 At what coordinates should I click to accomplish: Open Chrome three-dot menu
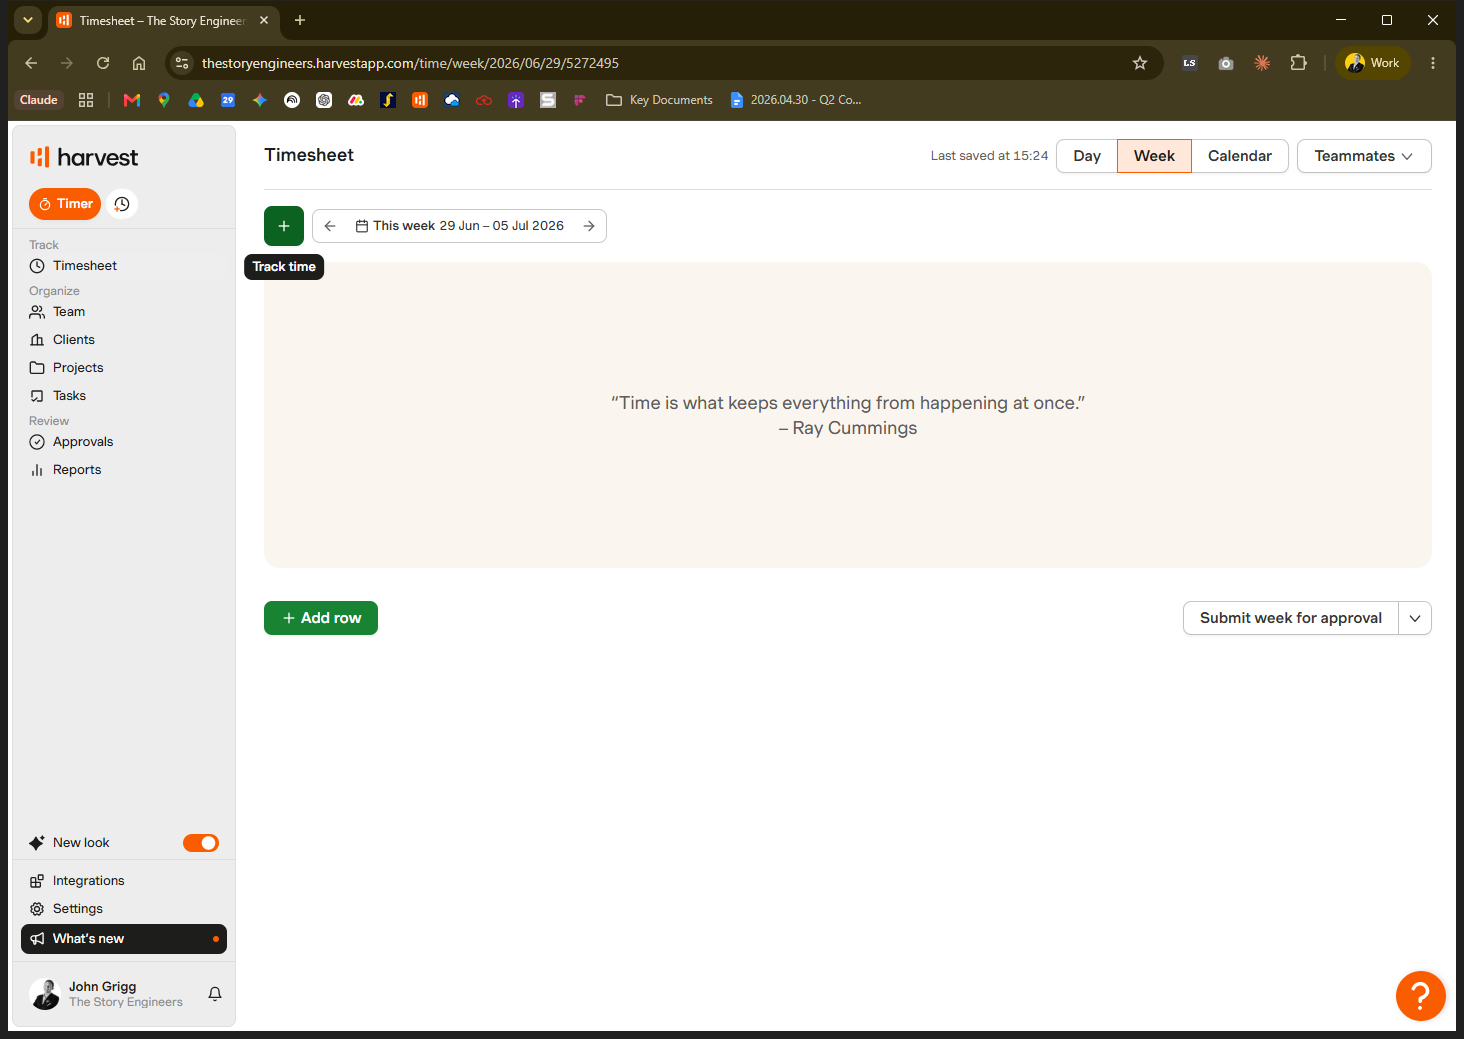pyautogui.click(x=1433, y=63)
